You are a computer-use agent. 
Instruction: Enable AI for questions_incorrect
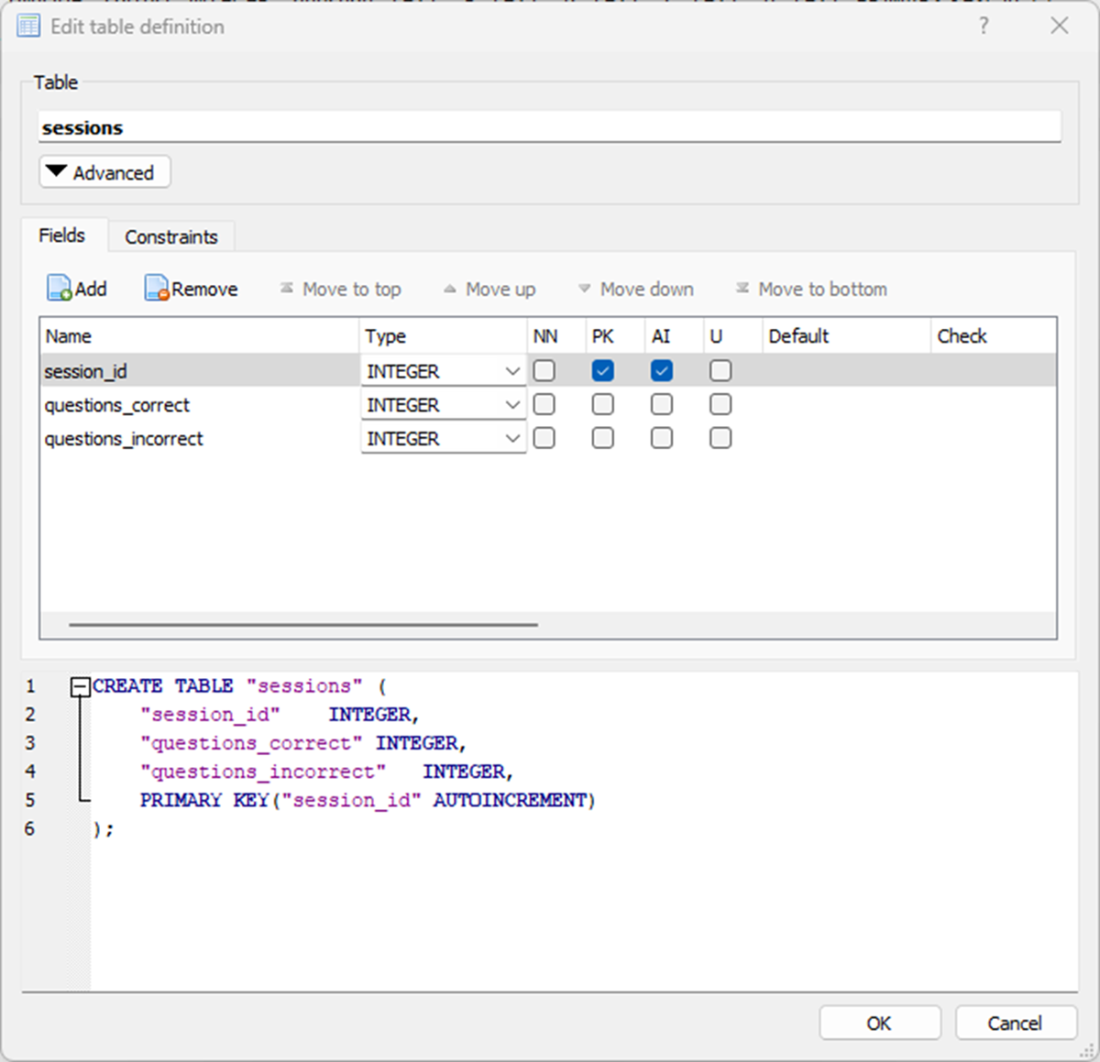coord(662,438)
